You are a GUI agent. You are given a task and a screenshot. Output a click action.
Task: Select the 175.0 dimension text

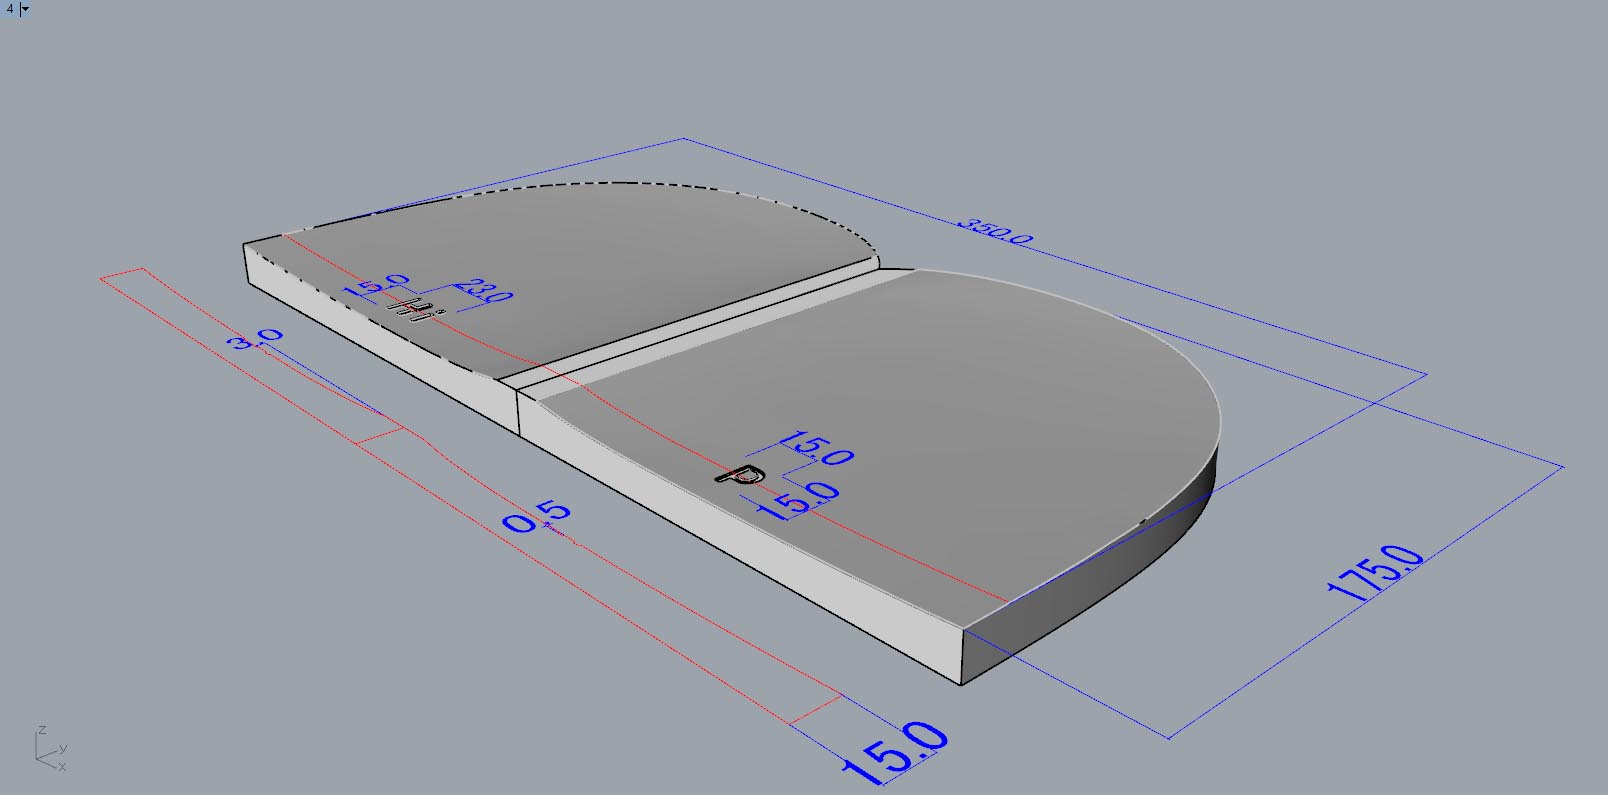1375,574
